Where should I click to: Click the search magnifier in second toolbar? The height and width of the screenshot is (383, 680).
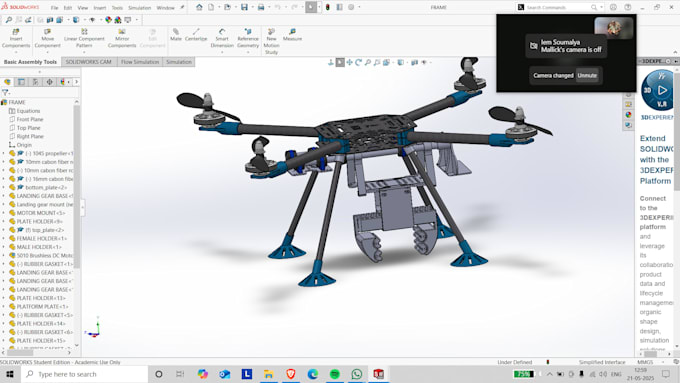pos(8,20)
